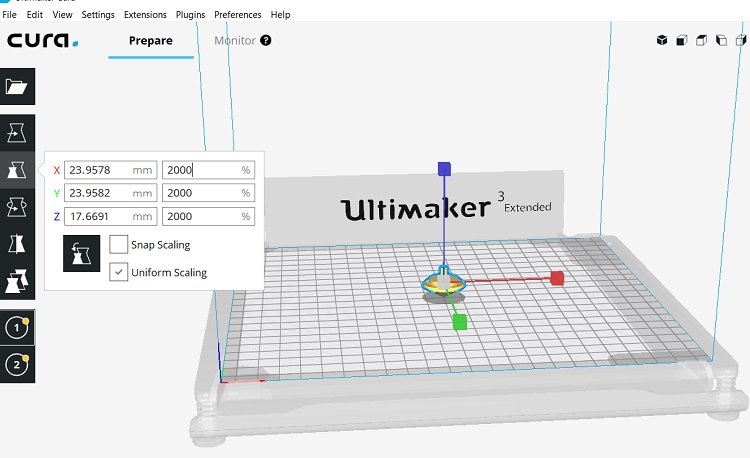Open the View menu
This screenshot has height=458, width=750.
62,15
